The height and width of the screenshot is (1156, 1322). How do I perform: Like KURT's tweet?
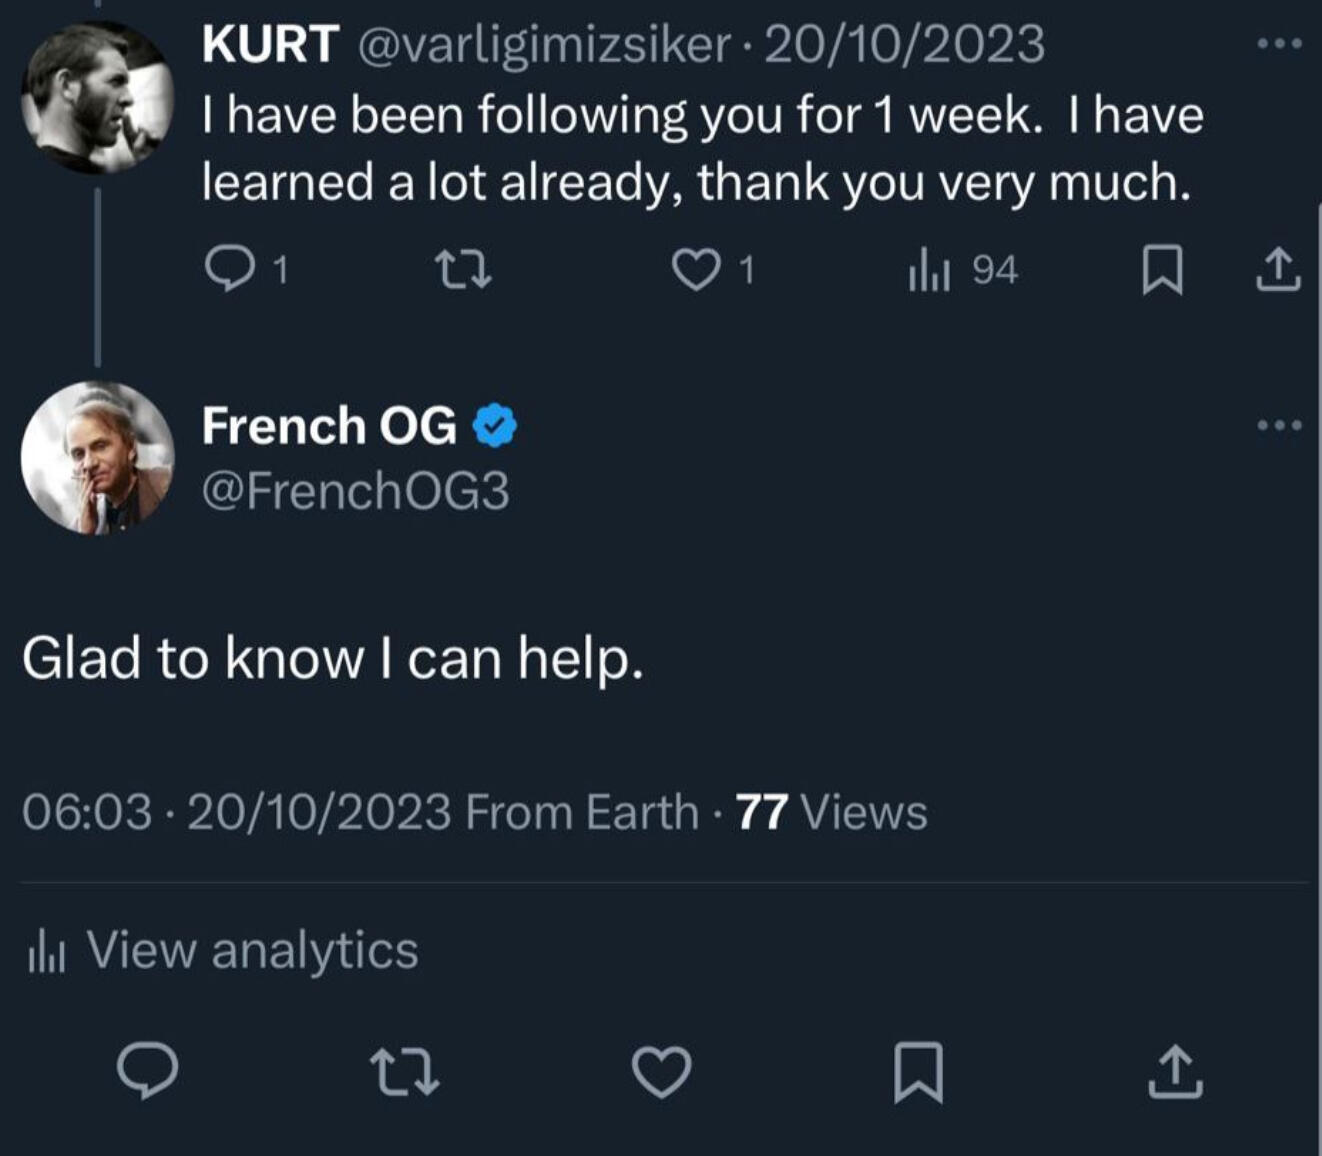click(x=695, y=270)
